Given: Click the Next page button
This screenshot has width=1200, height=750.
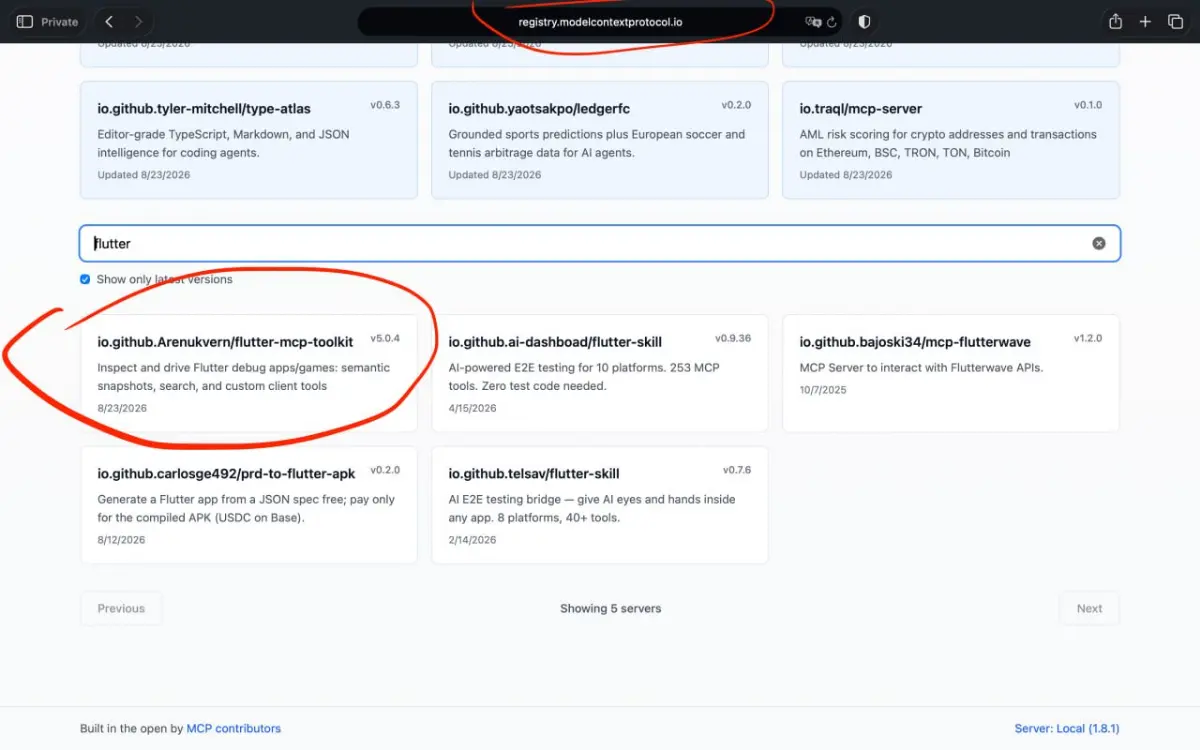Looking at the screenshot, I should pyautogui.click(x=1089, y=608).
